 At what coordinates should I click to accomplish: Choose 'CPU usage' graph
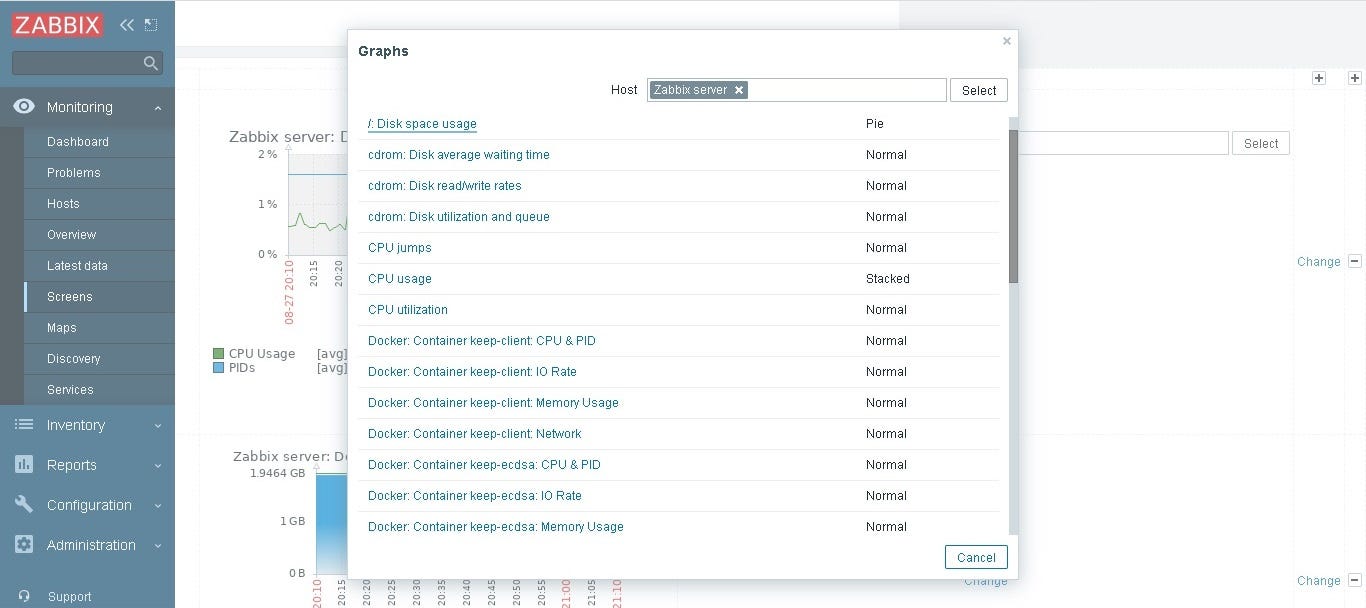[x=400, y=279]
